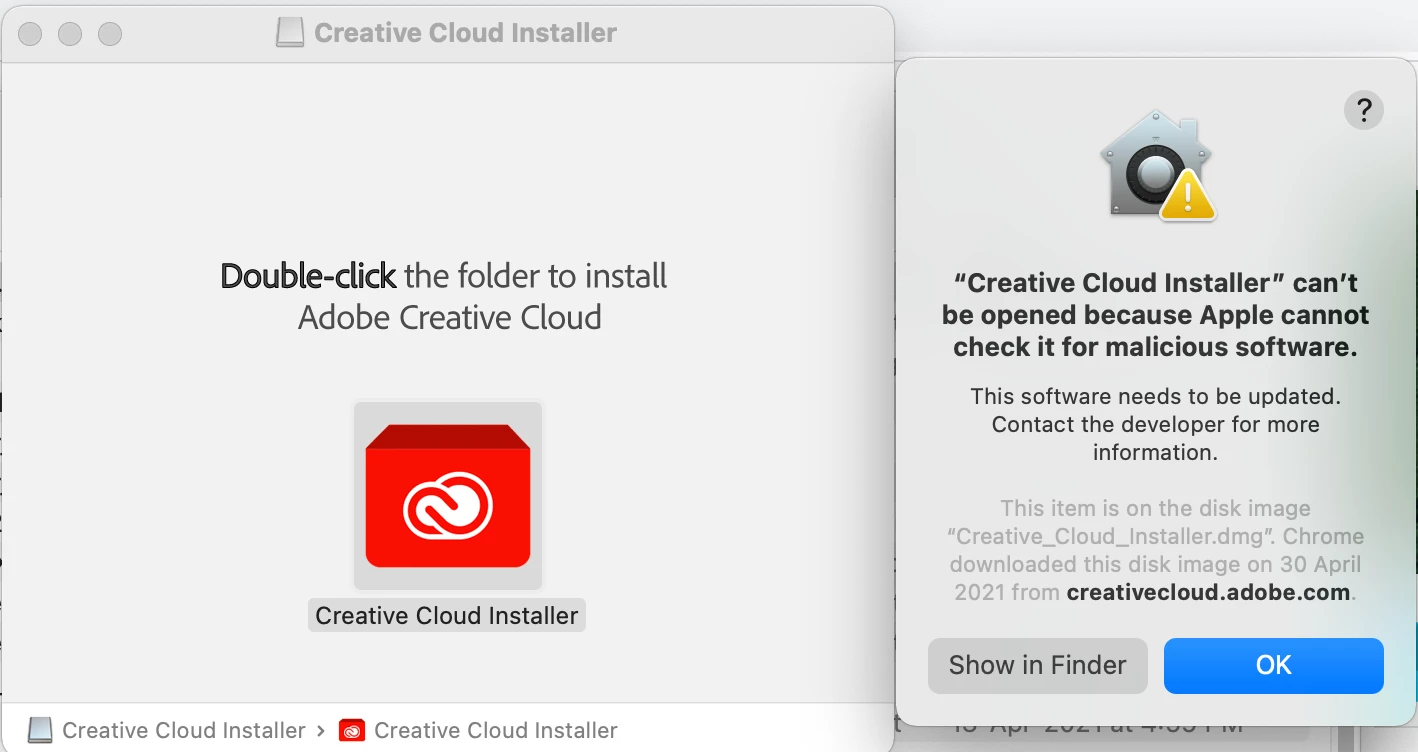The image size is (1418, 752).
Task: Minimize the Creative Cloud Installer window
Action: pos(70,34)
